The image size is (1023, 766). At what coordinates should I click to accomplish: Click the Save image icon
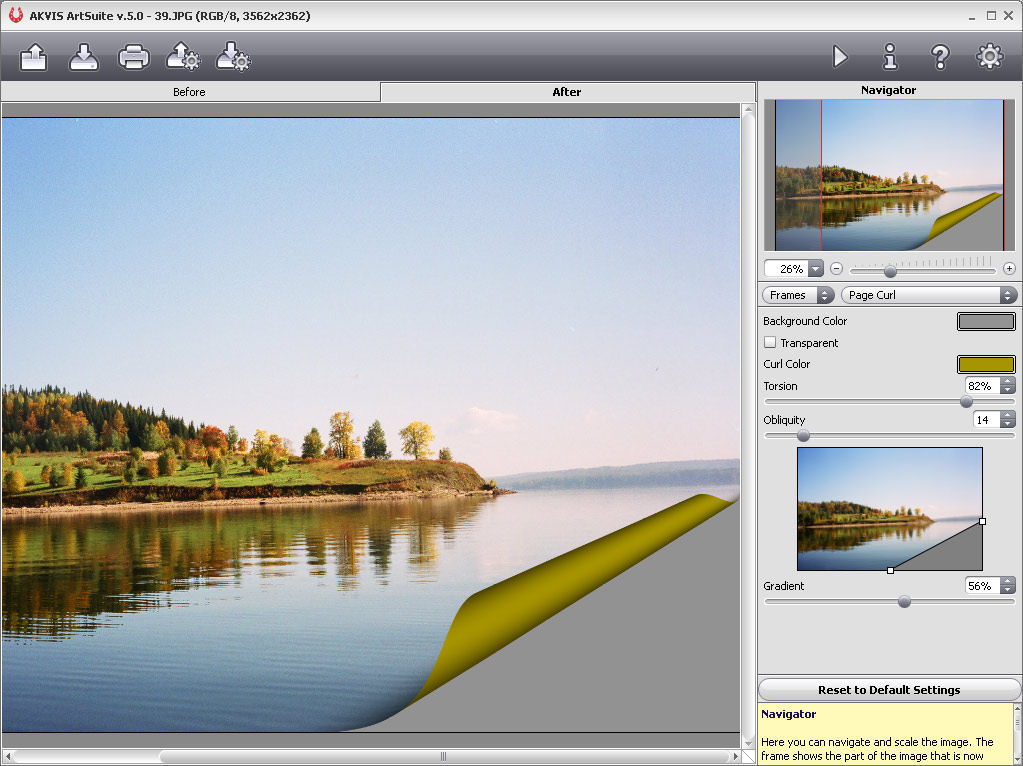(x=84, y=57)
